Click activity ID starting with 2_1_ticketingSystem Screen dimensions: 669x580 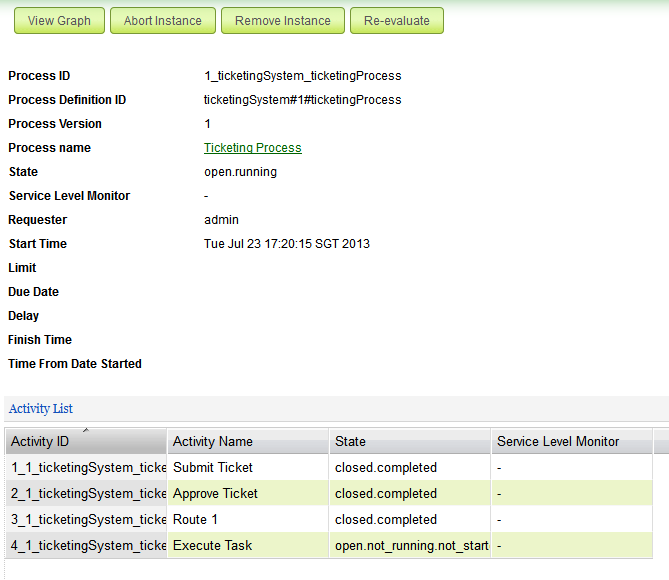click(88, 494)
